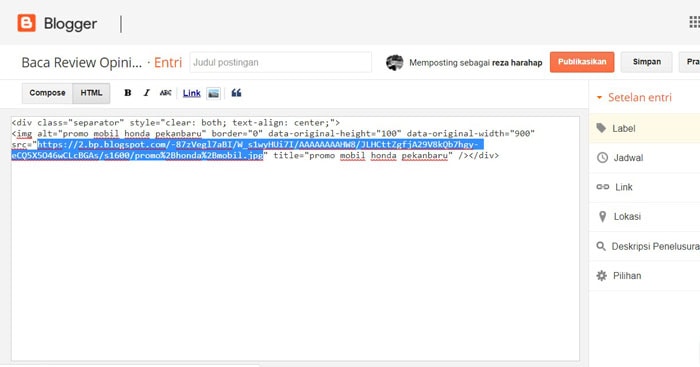The image size is (700, 367).
Task: Open the Deskripsi Penelusuran settings
Action: coord(645,246)
